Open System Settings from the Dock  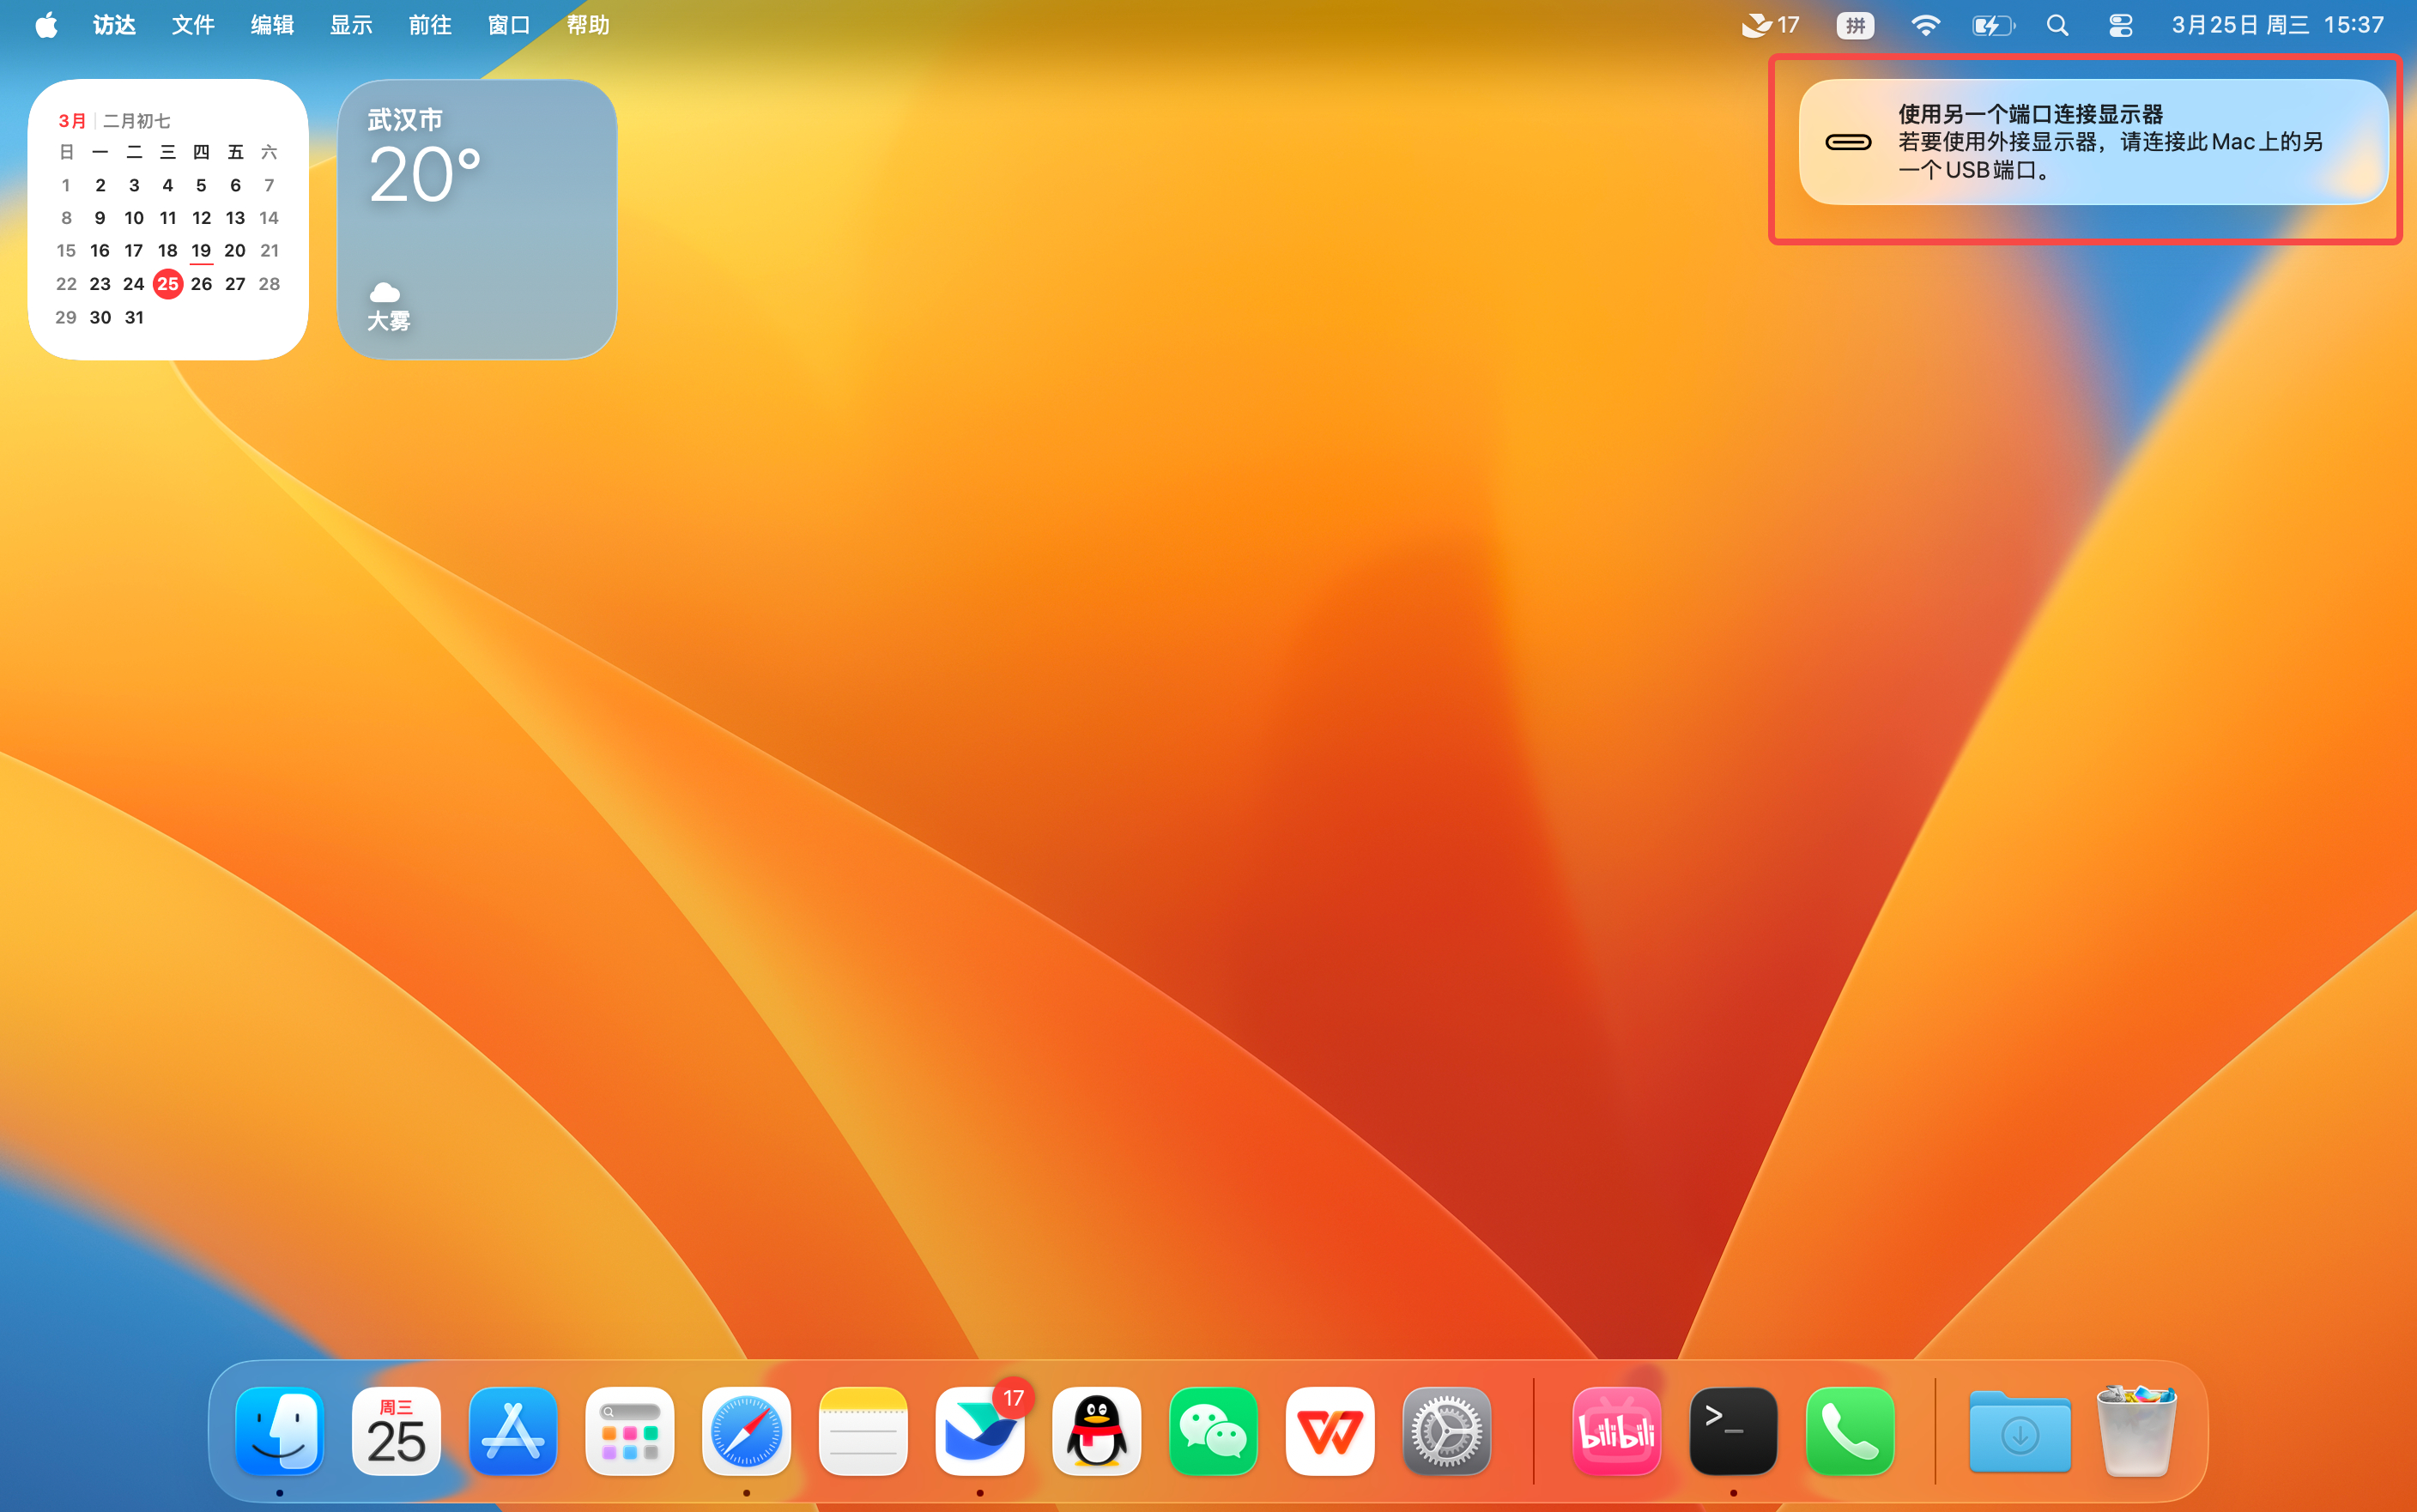pyautogui.click(x=1447, y=1431)
